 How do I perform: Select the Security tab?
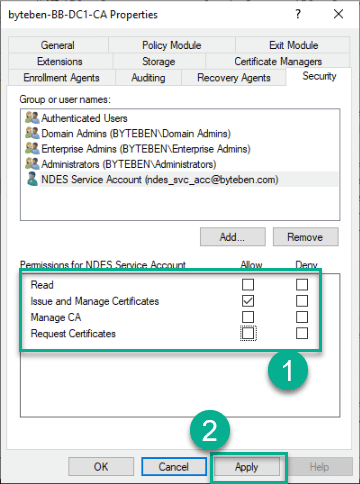point(319,76)
